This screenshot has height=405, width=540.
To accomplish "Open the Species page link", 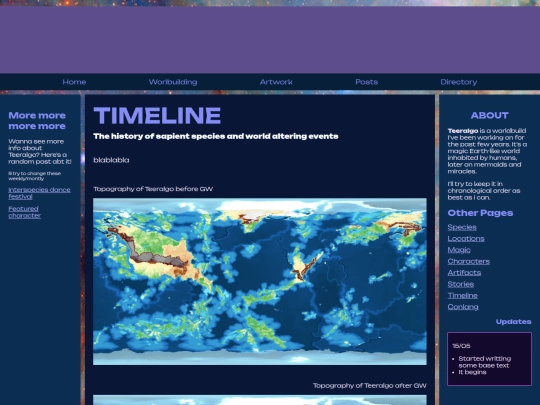I will (462, 227).
